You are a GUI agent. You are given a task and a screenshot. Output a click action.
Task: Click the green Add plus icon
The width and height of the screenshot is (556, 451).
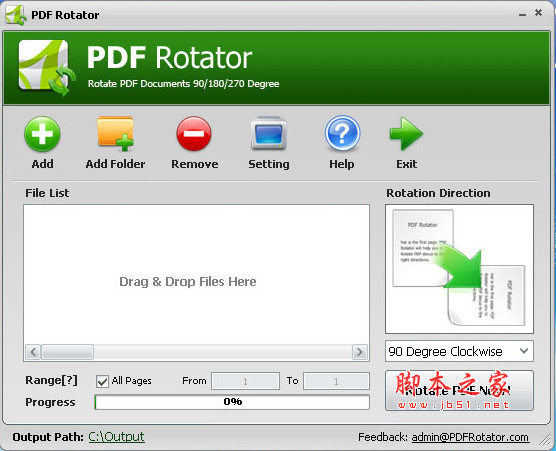click(x=42, y=134)
